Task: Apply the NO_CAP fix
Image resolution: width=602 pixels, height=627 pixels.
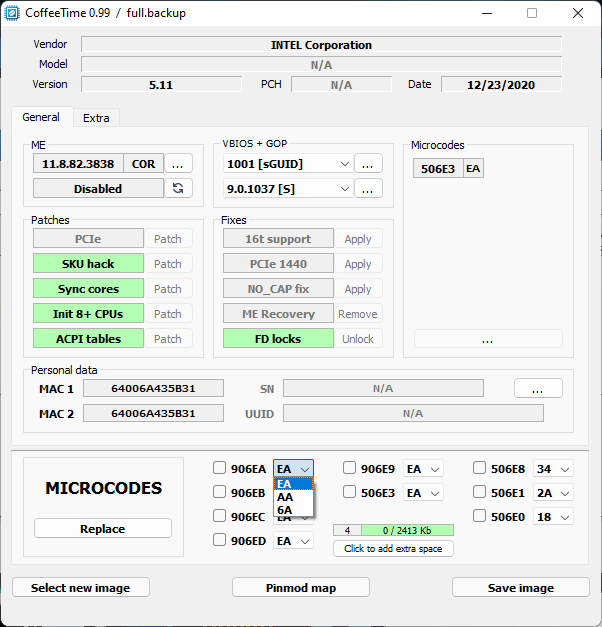Action: [358, 289]
